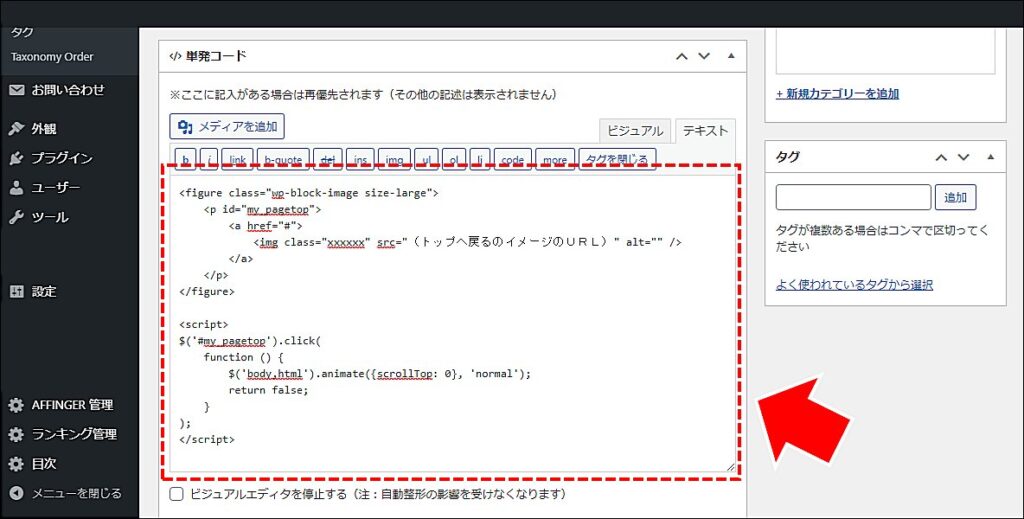The width and height of the screenshot is (1024, 519).
Task: Switch editor to ビジュアル tab
Action: pos(635,131)
